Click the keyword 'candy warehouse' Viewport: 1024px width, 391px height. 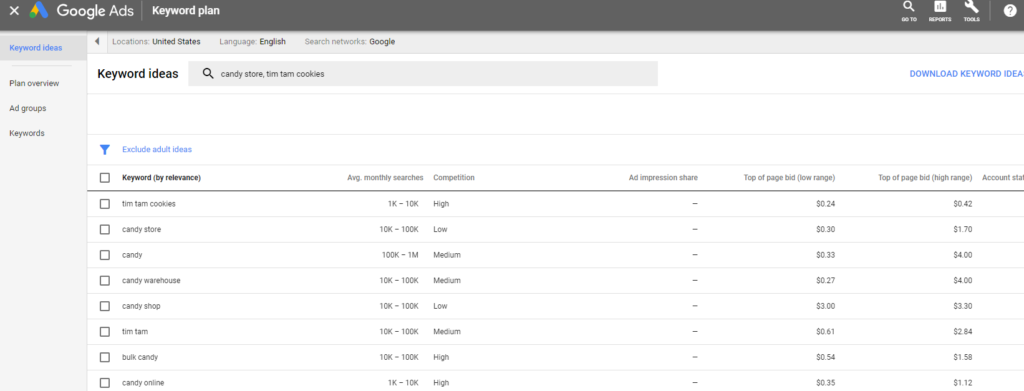(152, 280)
